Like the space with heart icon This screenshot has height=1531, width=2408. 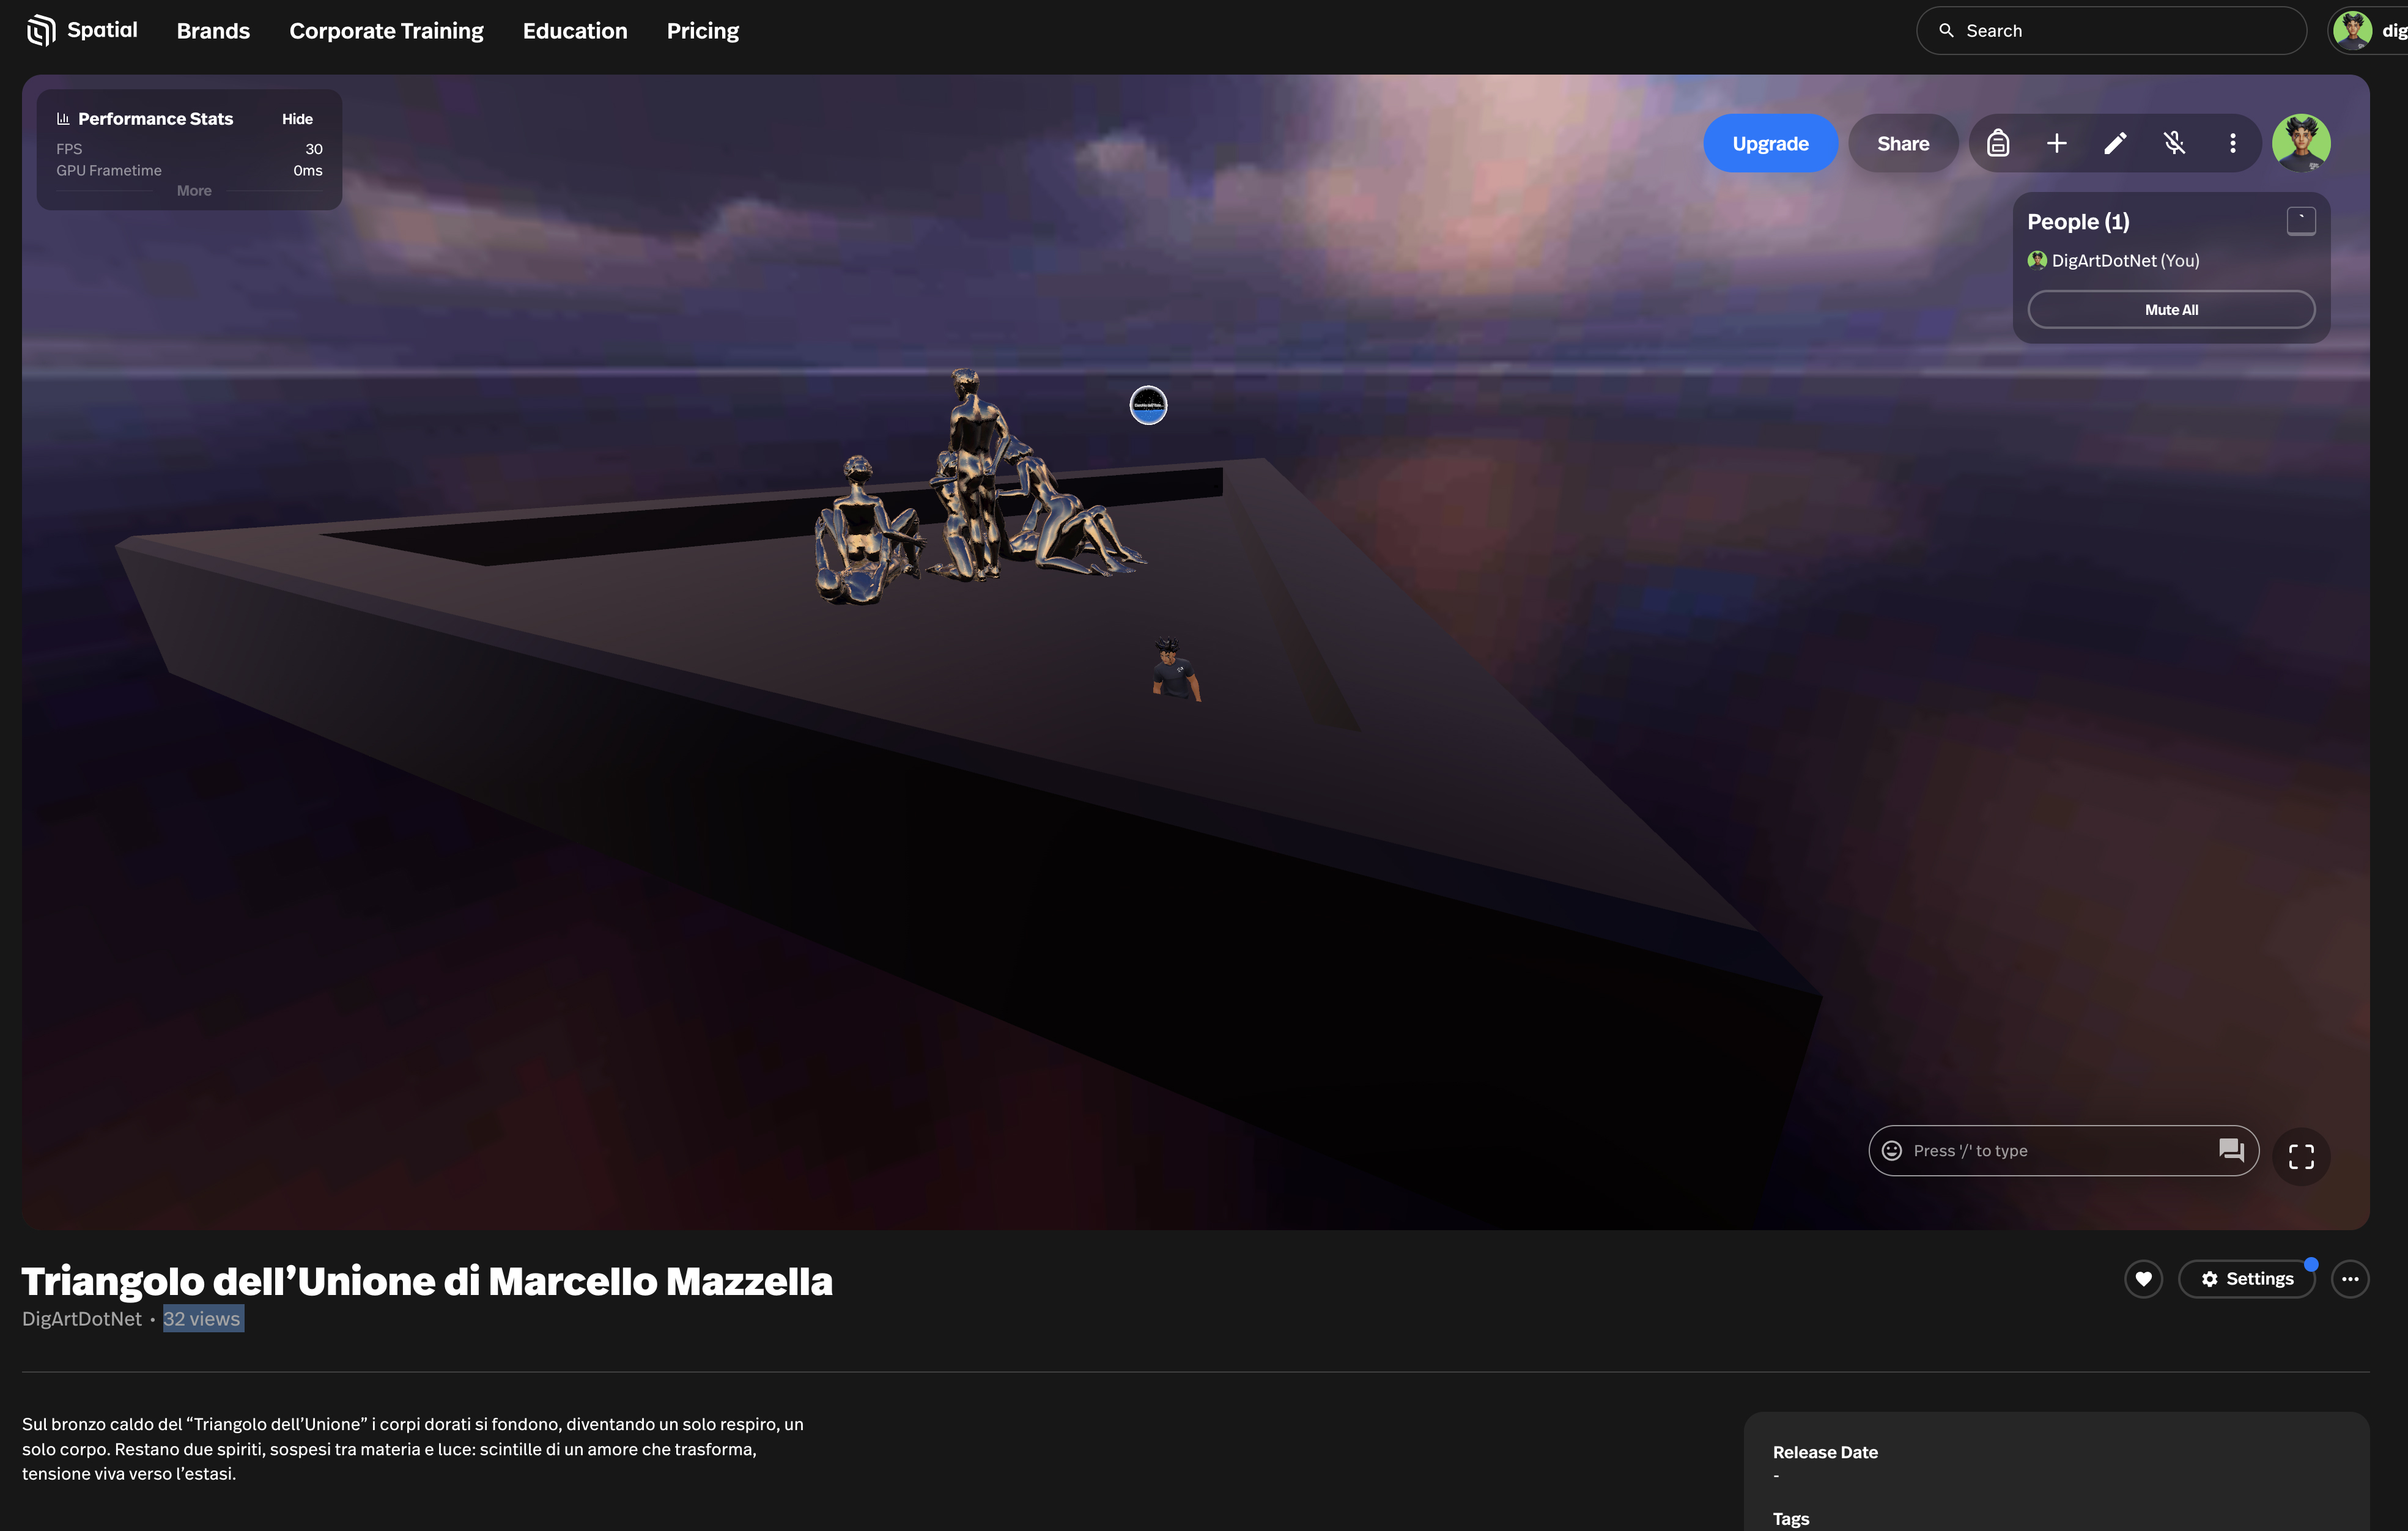click(2143, 1278)
